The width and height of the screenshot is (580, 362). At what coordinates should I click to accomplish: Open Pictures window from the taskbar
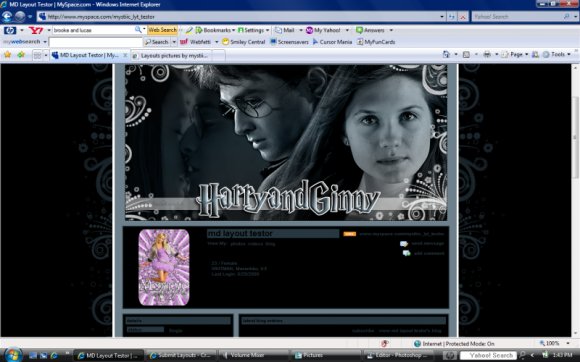click(326, 355)
